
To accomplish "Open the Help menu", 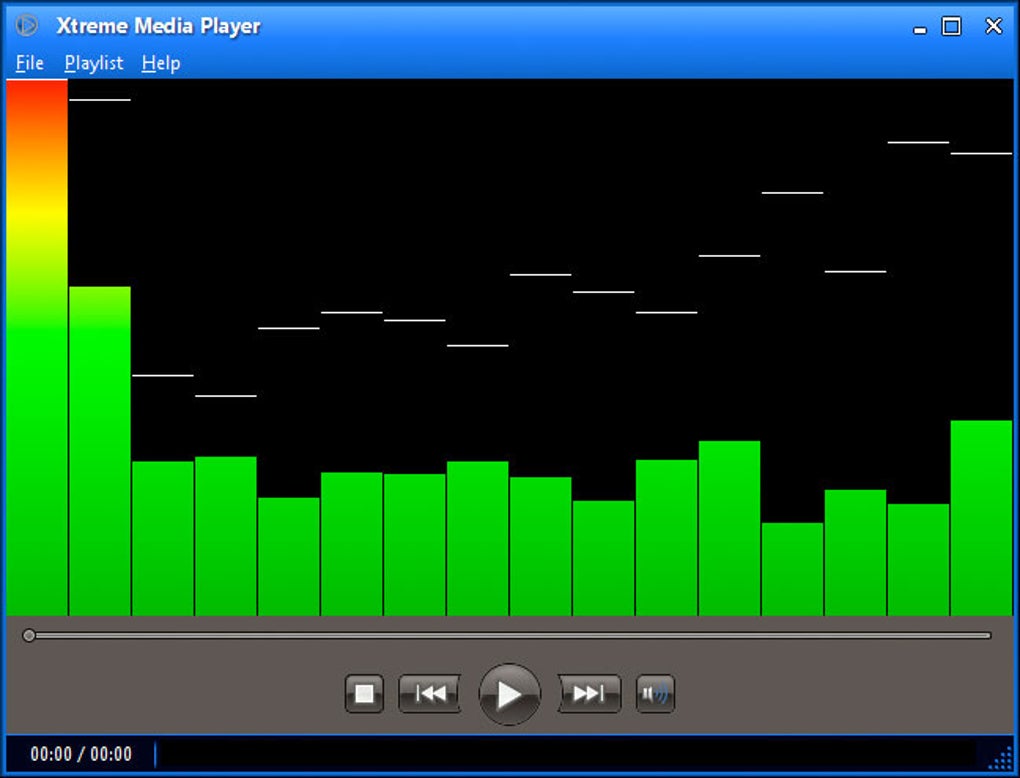I will [x=161, y=63].
